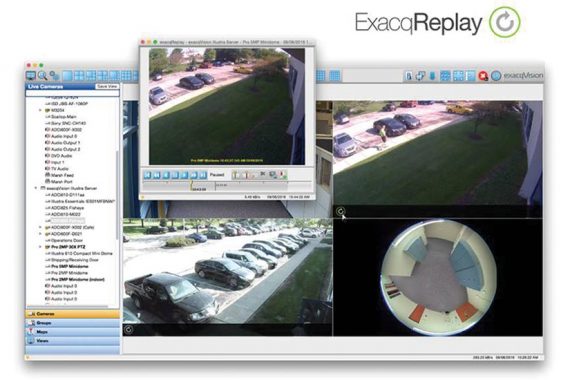The width and height of the screenshot is (570, 380).
Task: Click the red-and-green icon ending replay toolbar
Action: (x=283, y=175)
